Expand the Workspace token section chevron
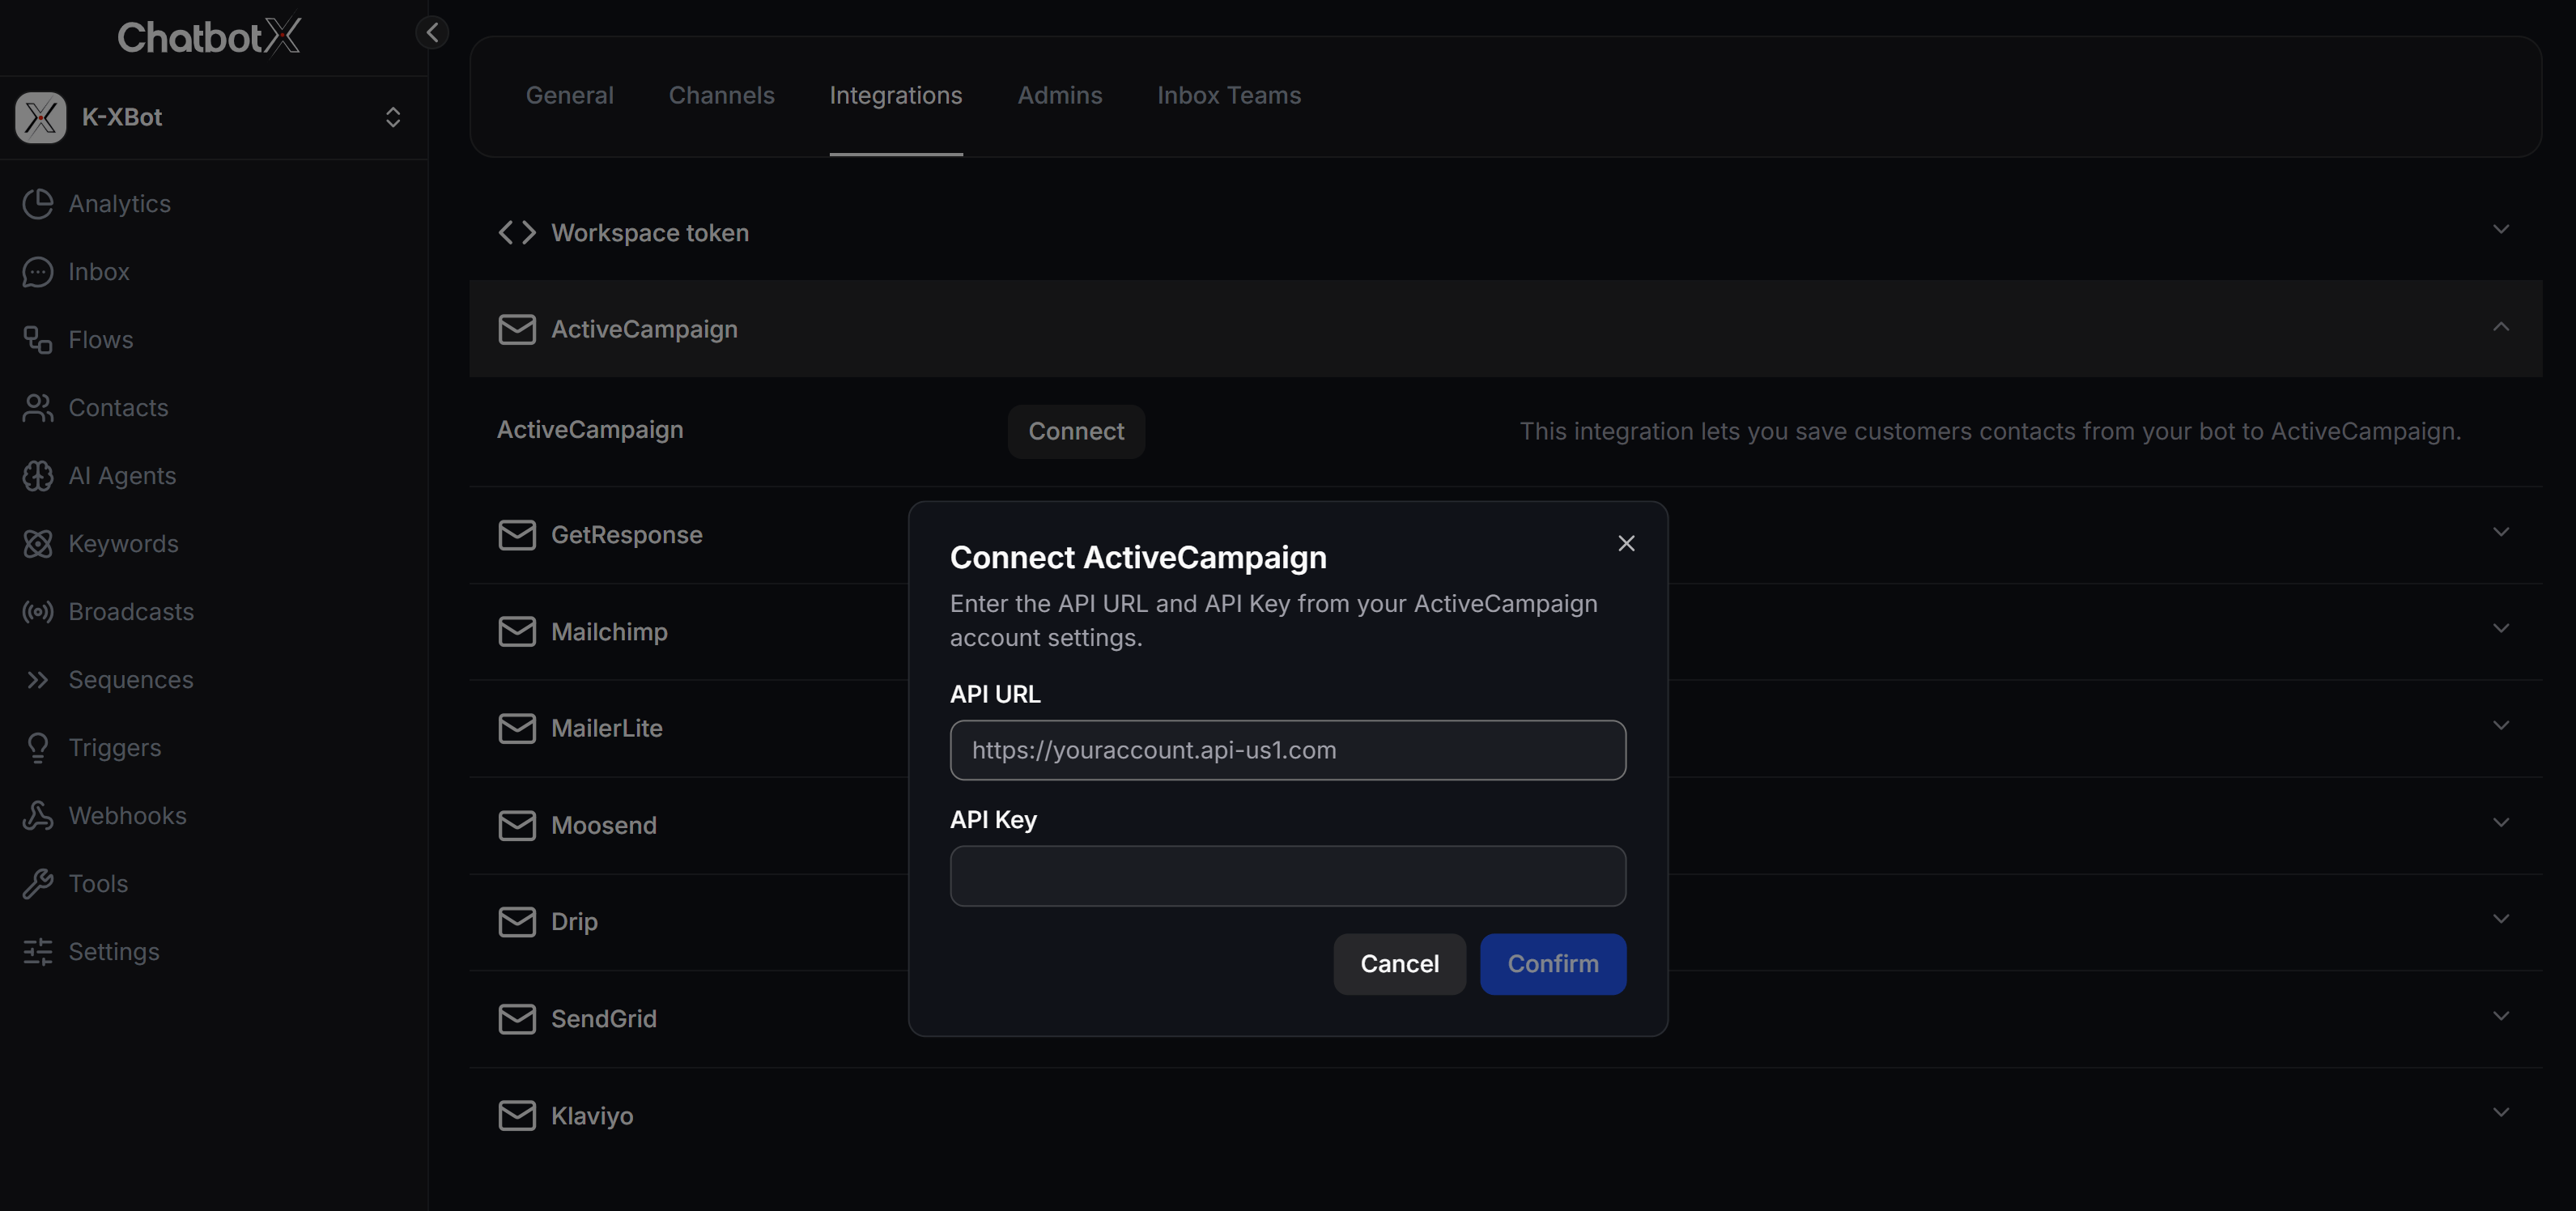Screen dimensions: 2576x1211 2501,229
